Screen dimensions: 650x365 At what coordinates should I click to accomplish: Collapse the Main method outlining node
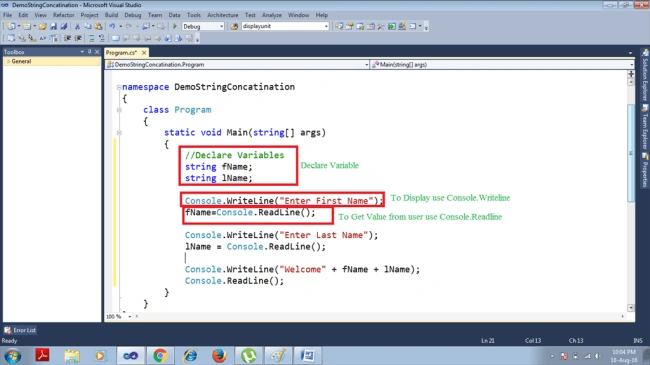tap(119, 133)
